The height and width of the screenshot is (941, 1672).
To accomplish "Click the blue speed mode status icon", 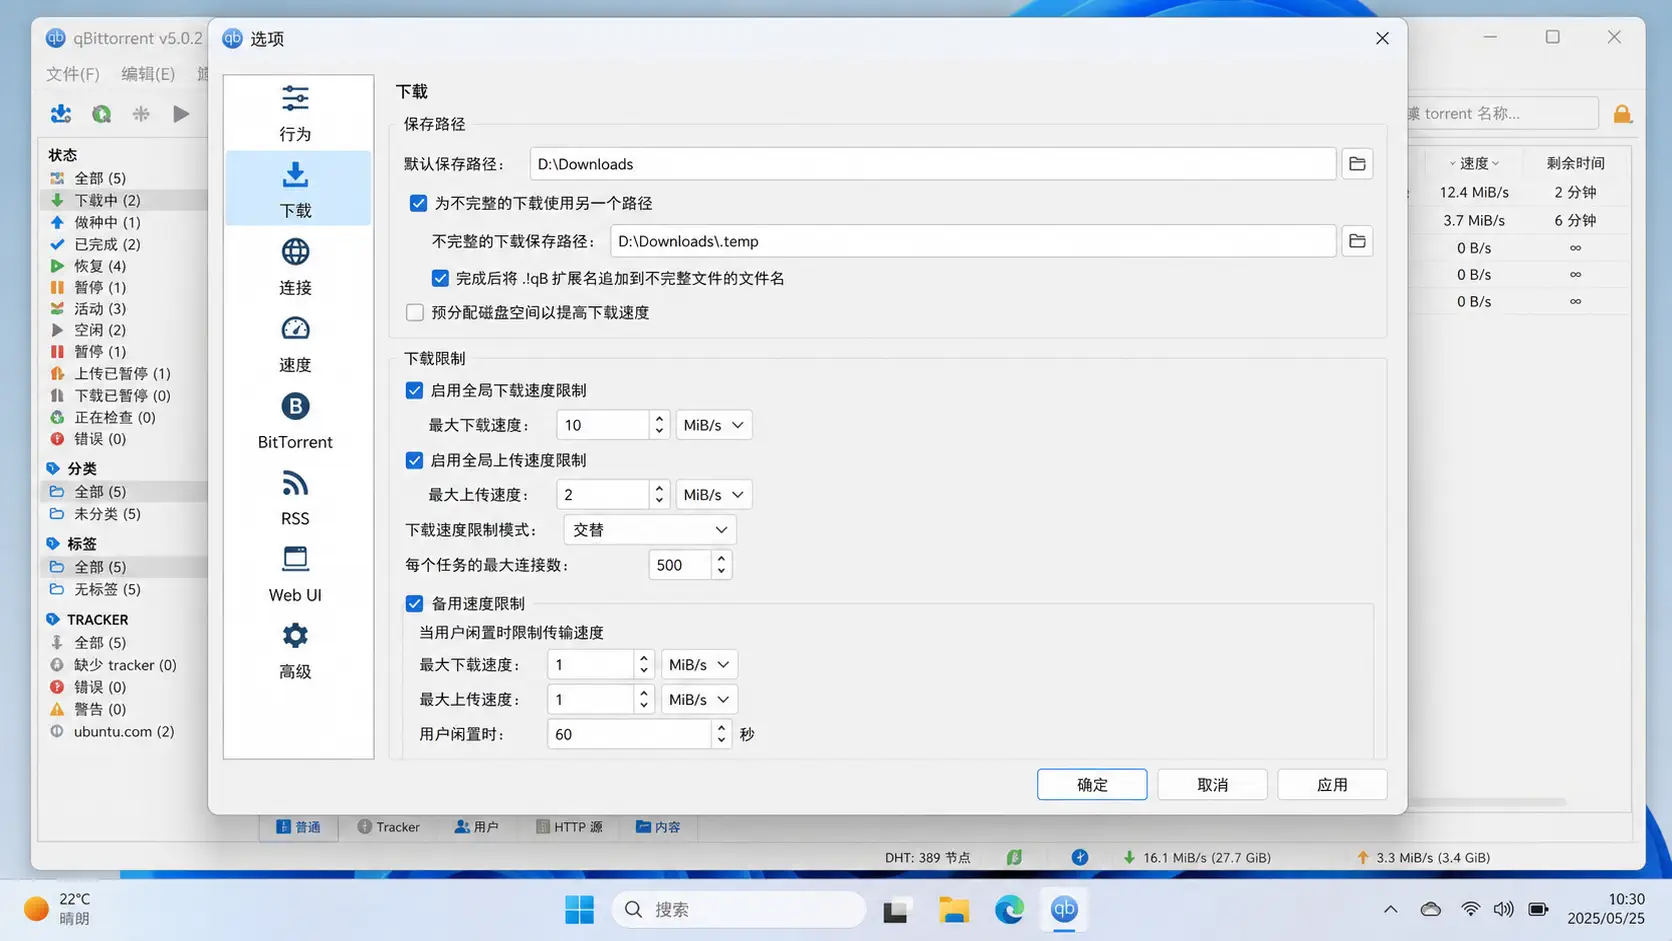I will (x=1080, y=857).
